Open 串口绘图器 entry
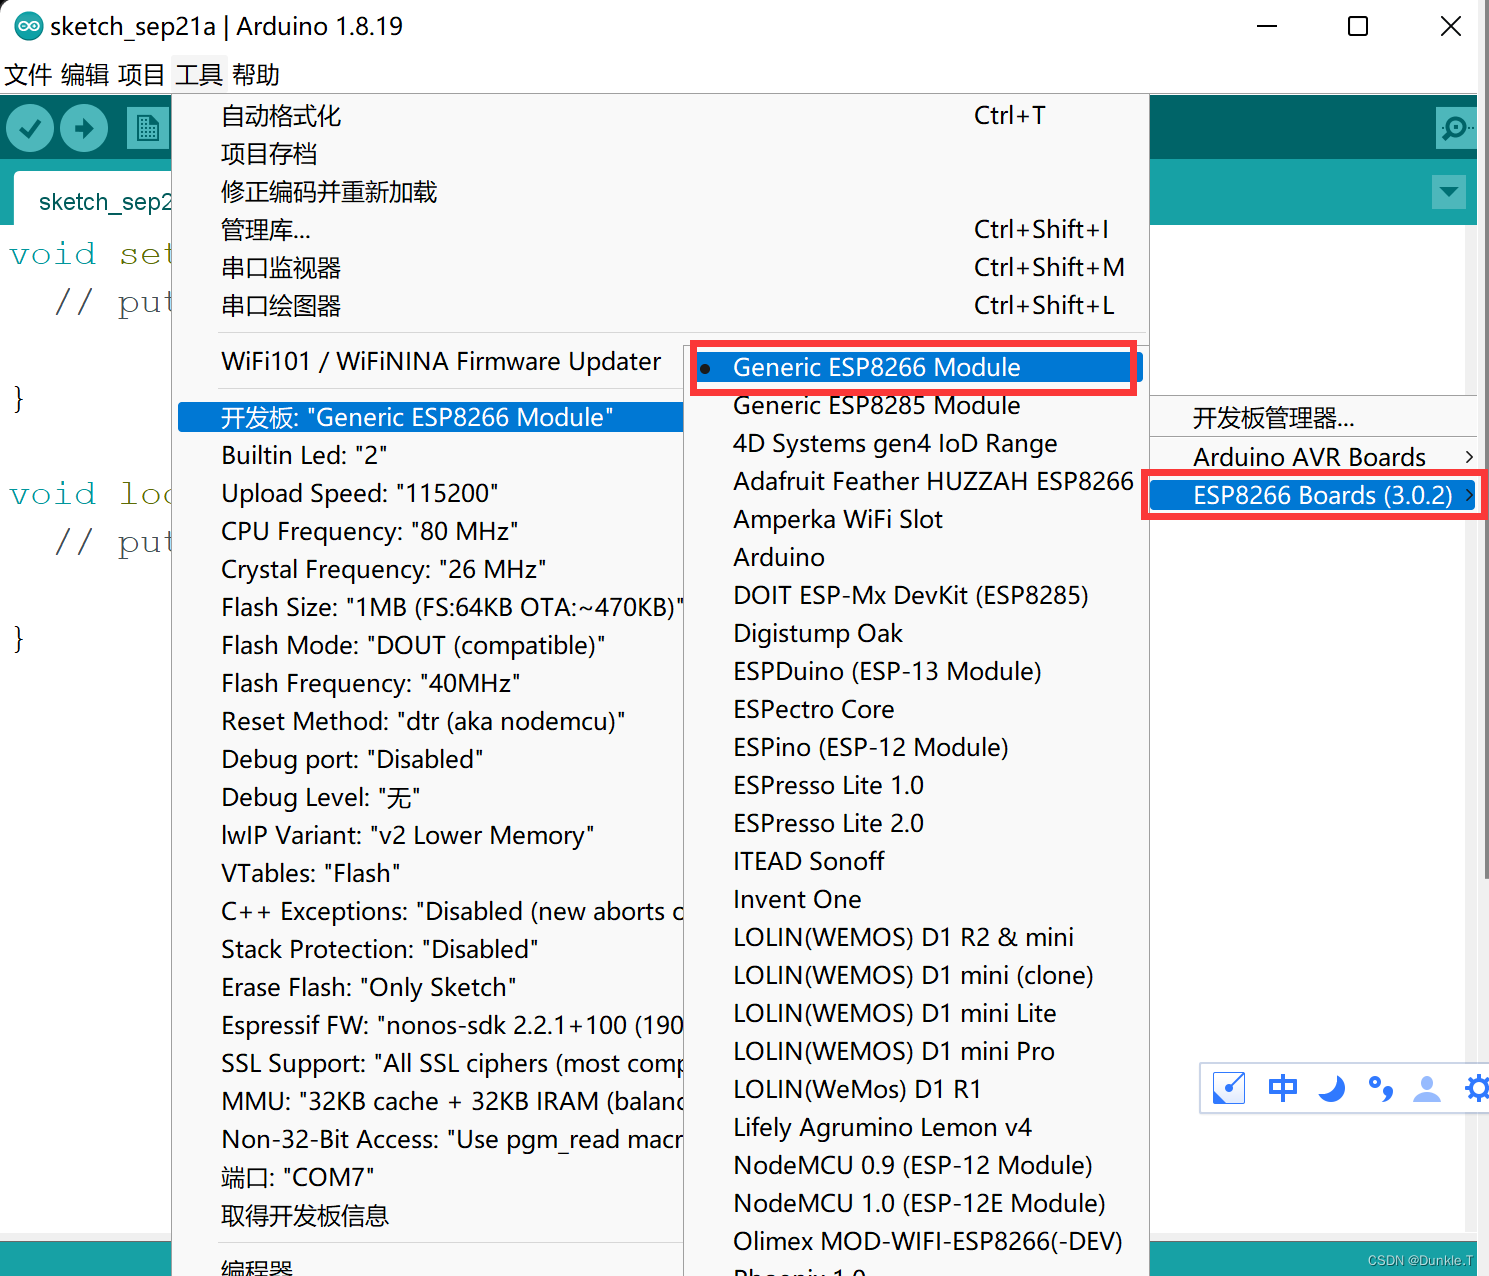This screenshot has width=1489, height=1276. [x=661, y=306]
